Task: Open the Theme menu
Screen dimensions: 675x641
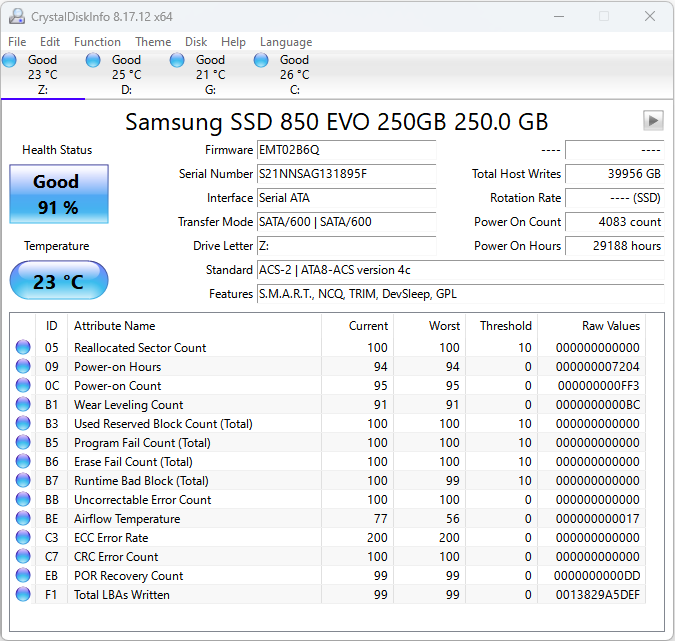Action: tap(153, 42)
